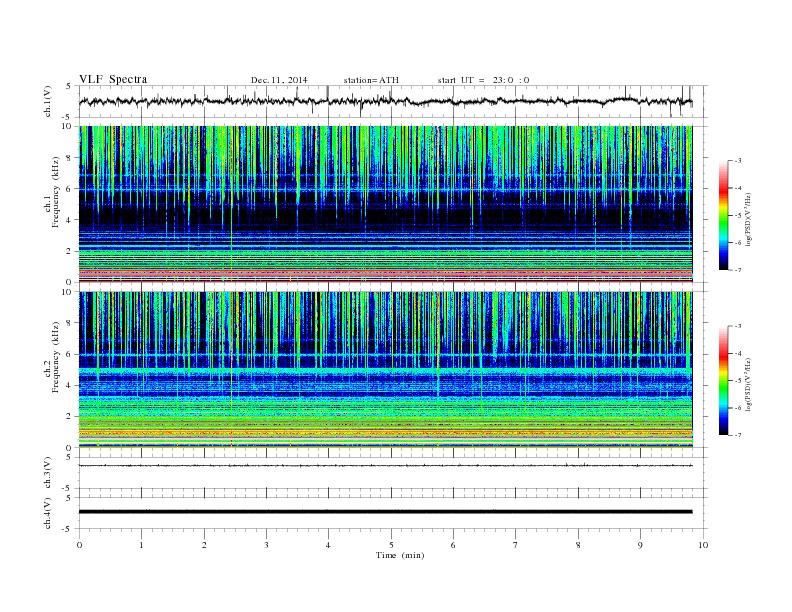Screen dimensions: 792x612
Task: Click the "start UT = 23:0 :0" text
Action: click(483, 80)
